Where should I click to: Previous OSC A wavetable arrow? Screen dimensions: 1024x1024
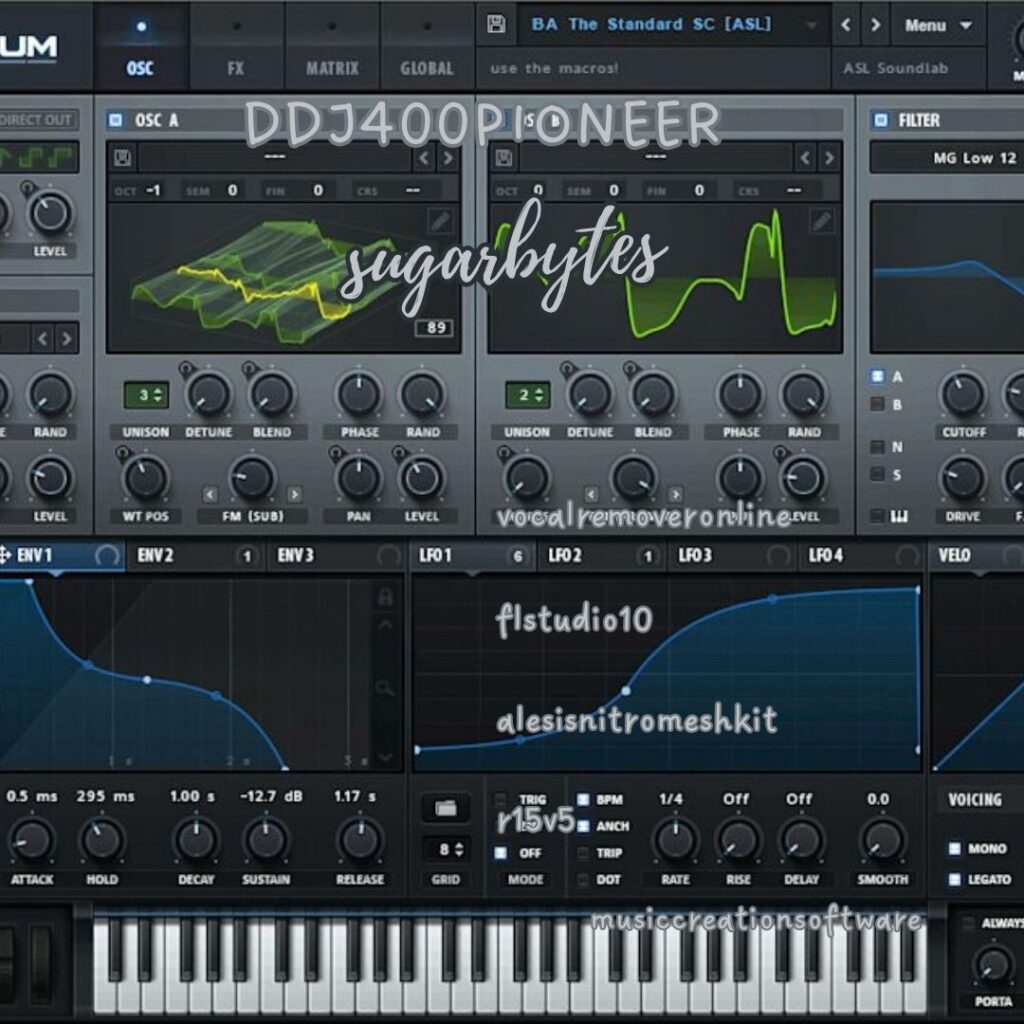click(x=424, y=158)
